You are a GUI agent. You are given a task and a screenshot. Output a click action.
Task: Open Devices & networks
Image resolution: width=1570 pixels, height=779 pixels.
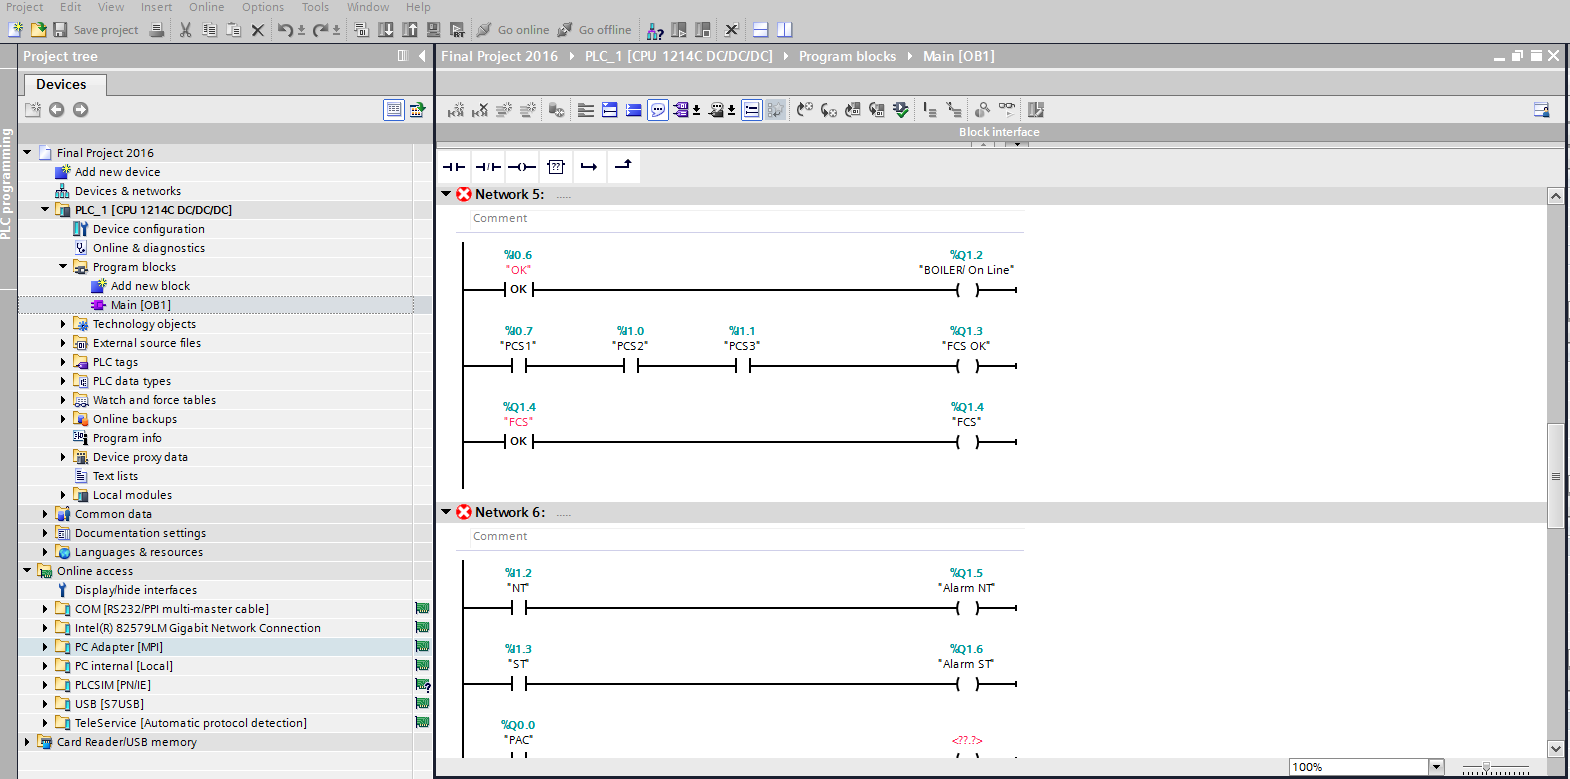tap(128, 191)
